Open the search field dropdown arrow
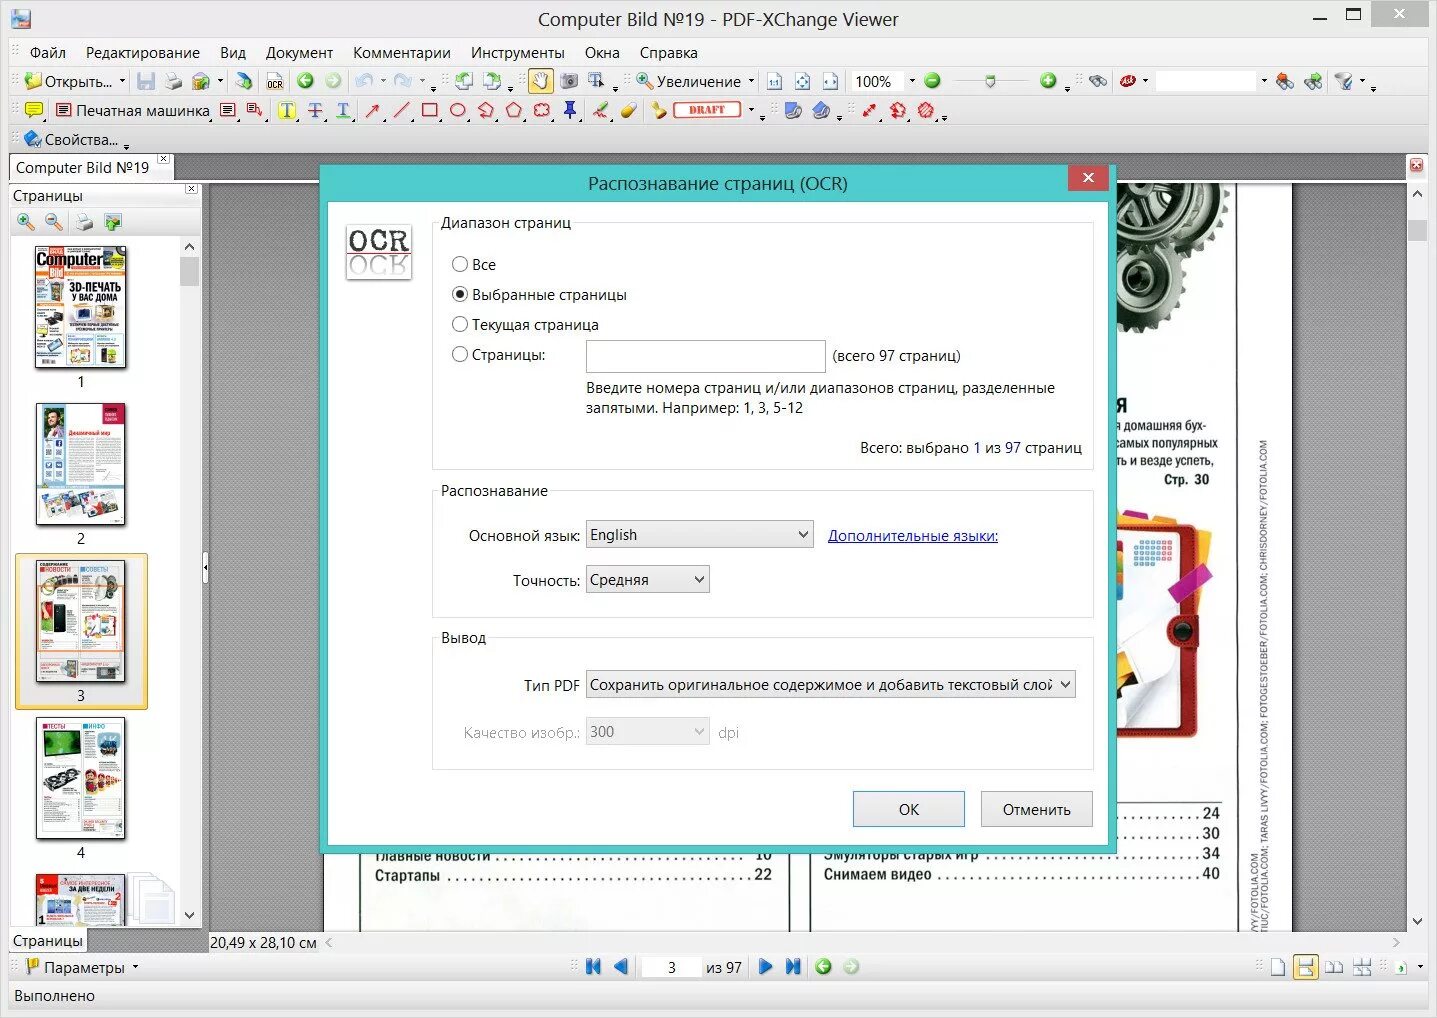The height and width of the screenshot is (1018, 1437). (1263, 81)
